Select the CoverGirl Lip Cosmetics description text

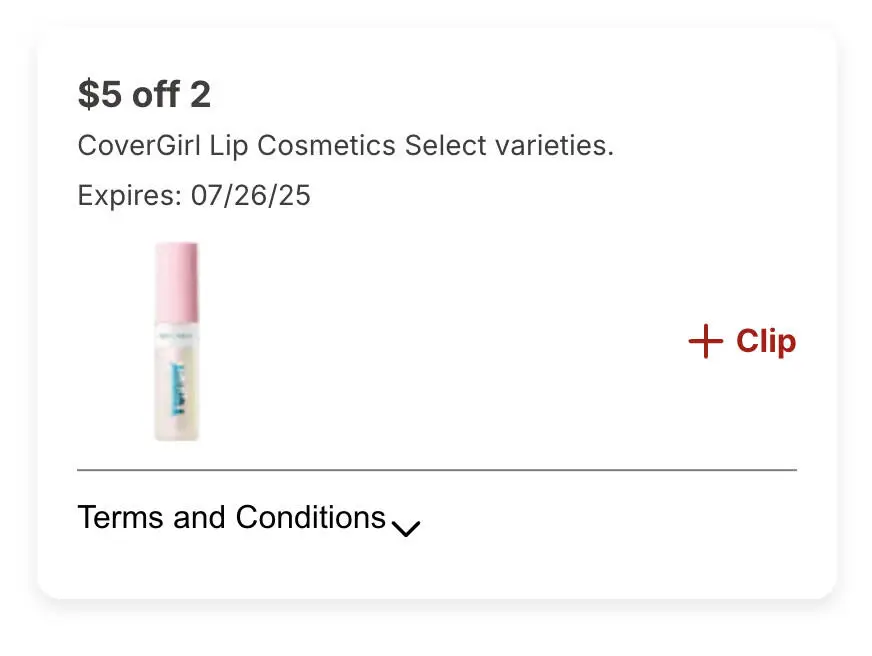tap(346, 145)
